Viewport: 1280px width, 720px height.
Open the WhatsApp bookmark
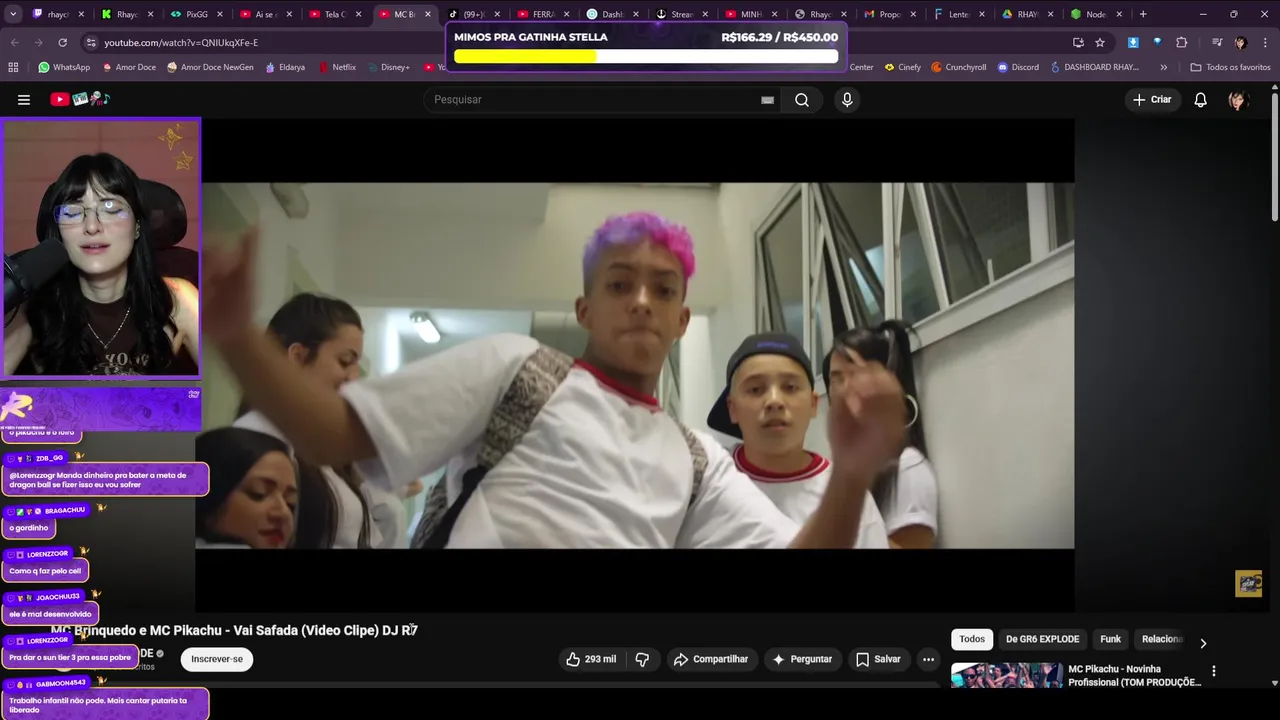(x=64, y=67)
